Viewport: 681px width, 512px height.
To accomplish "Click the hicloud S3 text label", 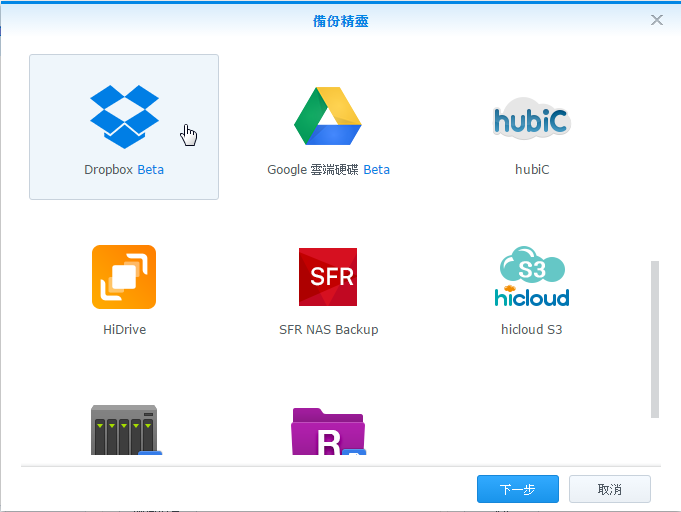I will point(532,330).
